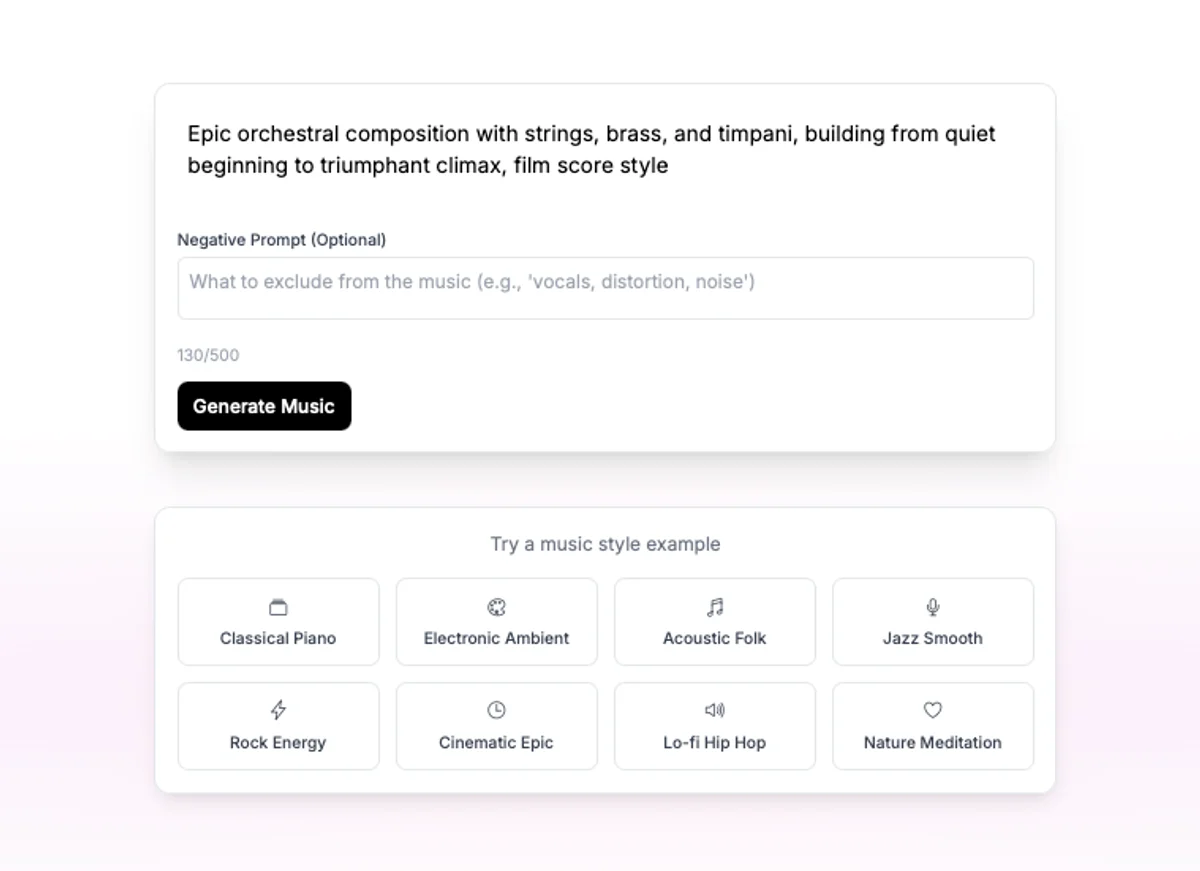
Task: Choose the Nature Meditation style label
Action: 933,742
